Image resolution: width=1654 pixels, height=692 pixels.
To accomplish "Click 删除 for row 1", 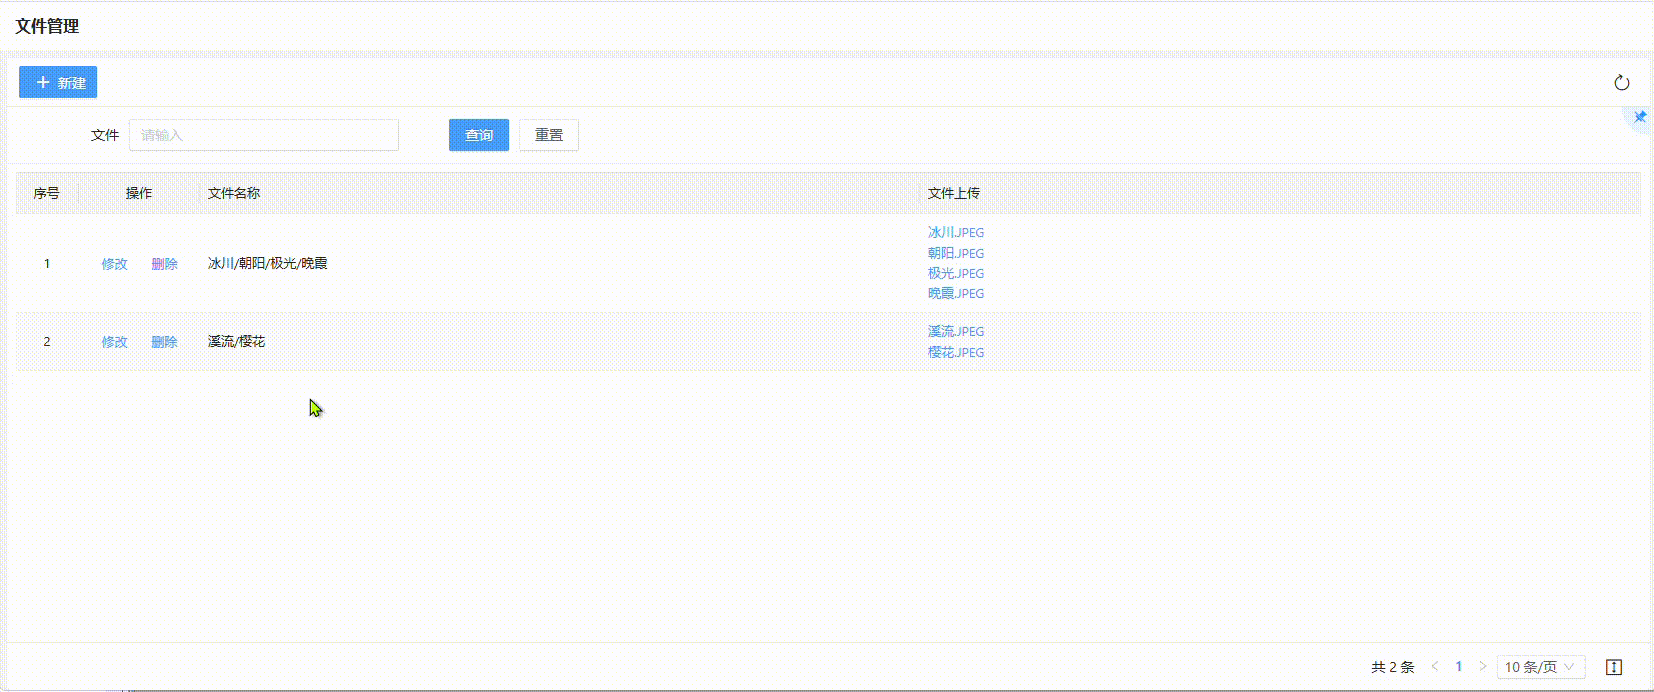I will (x=164, y=264).
